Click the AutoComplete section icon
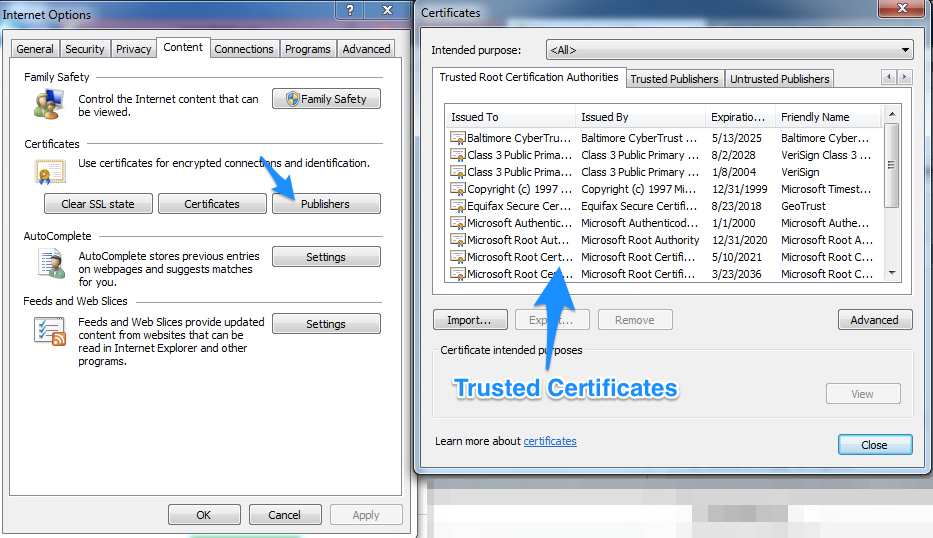Screen dimensions: 933x538 point(51,263)
